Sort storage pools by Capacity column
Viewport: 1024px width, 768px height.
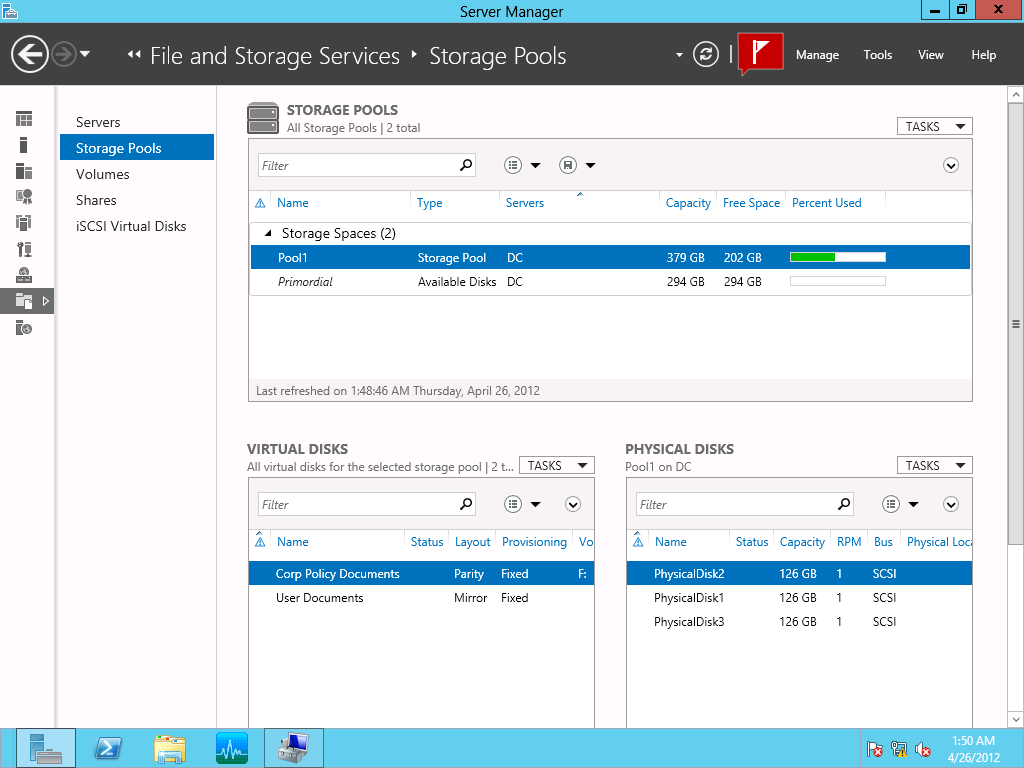point(688,203)
